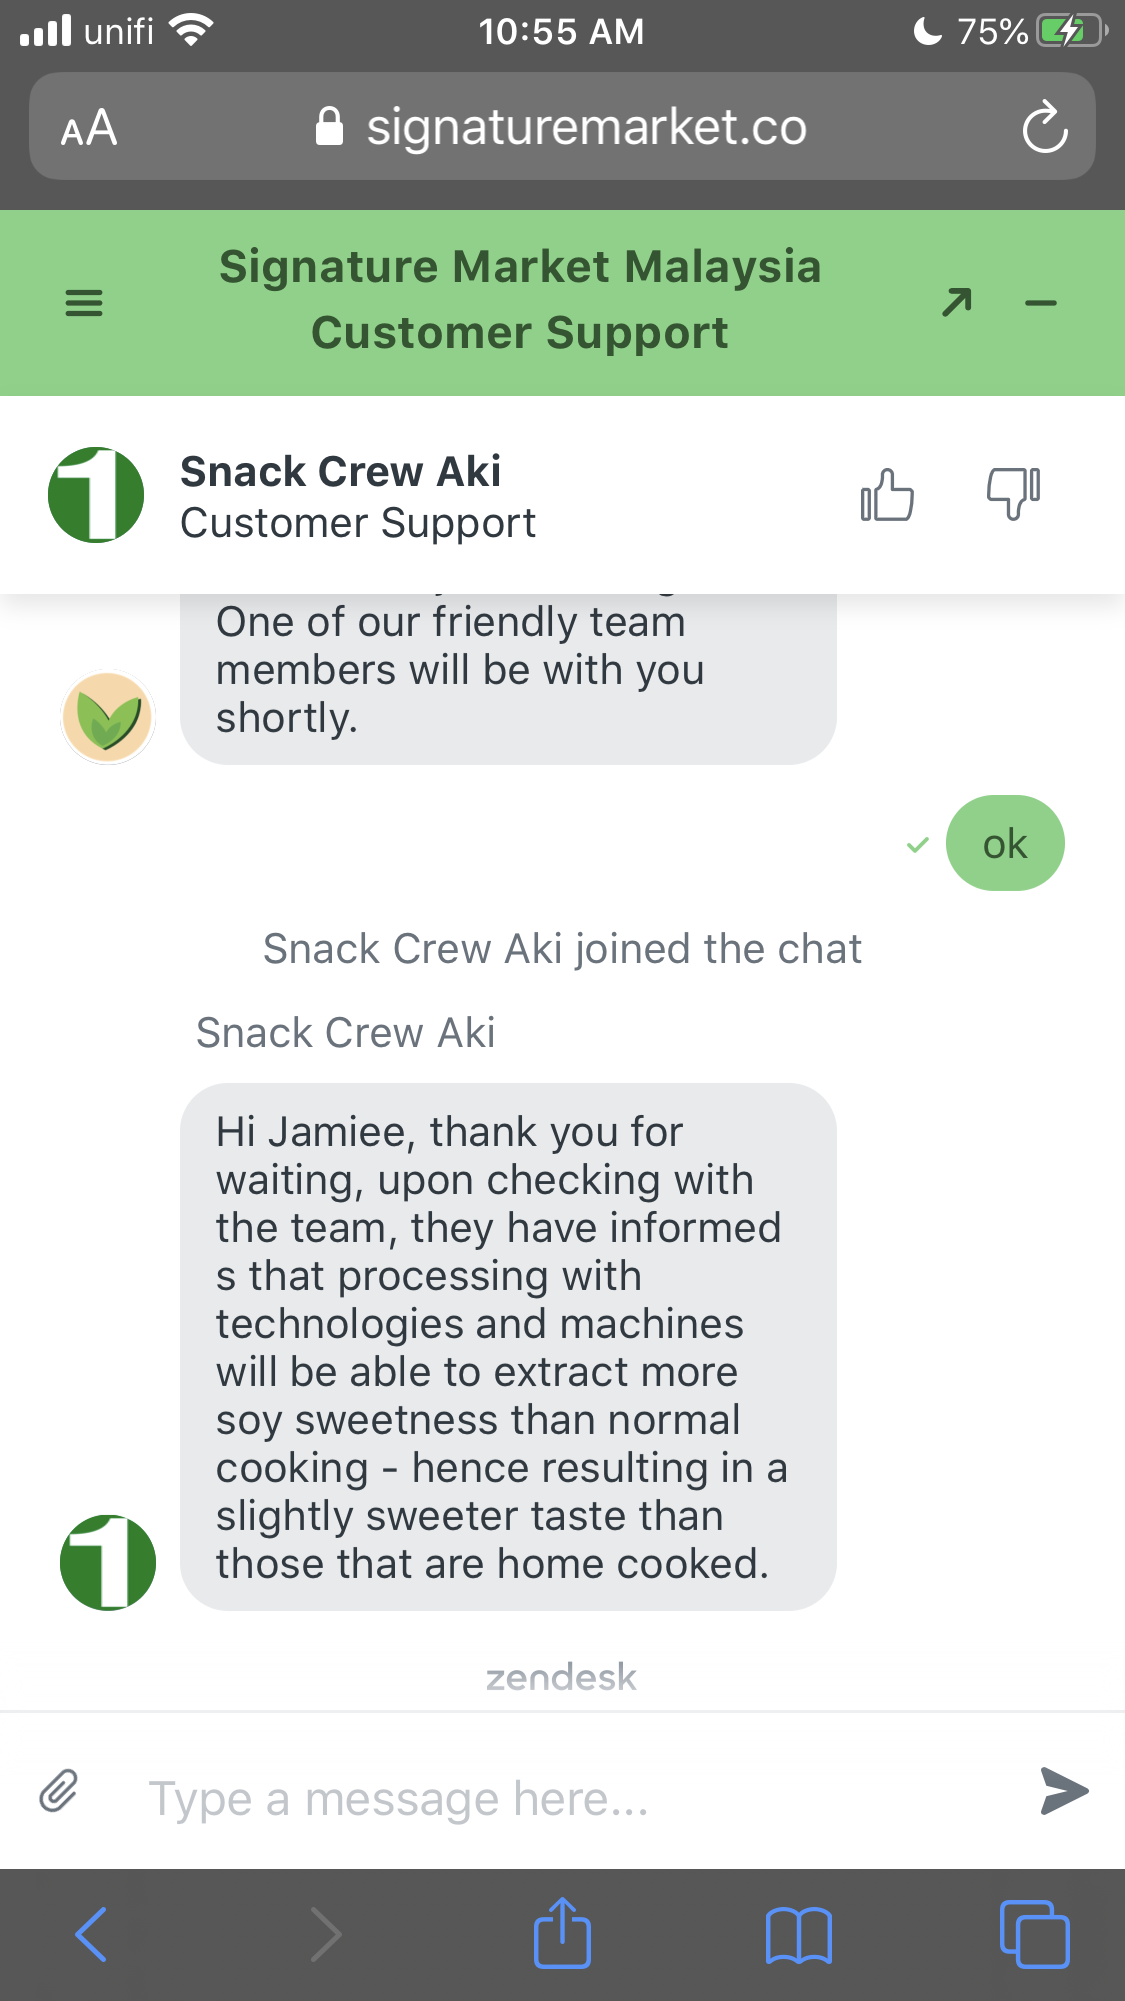Rate chat with thumbs up
Image resolution: width=1125 pixels, height=2001 pixels.
[x=887, y=495]
